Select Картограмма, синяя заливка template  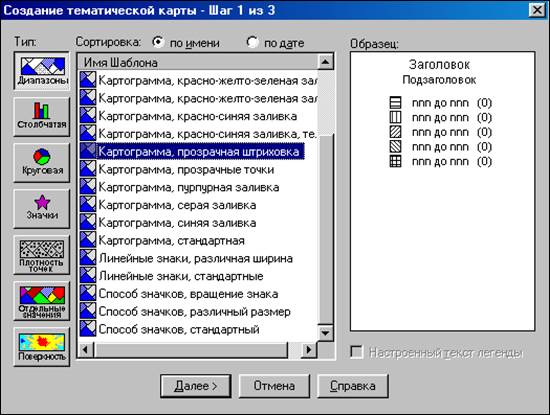coord(177,223)
